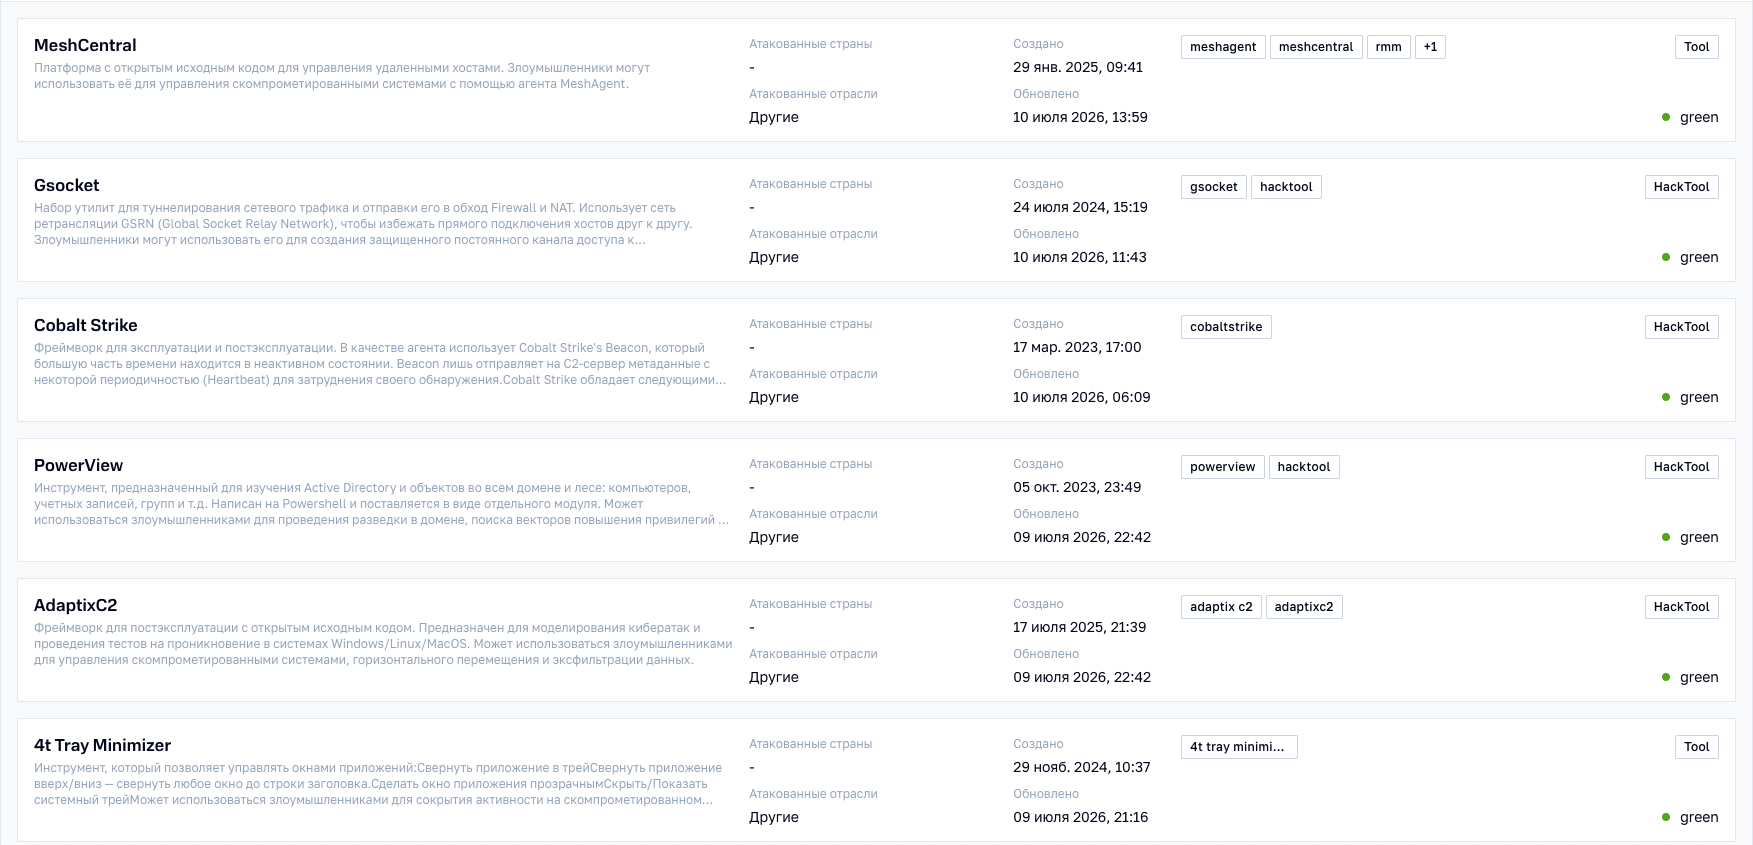Click the green status dot on Gsocket row
1753x845 pixels.
coord(1666,257)
